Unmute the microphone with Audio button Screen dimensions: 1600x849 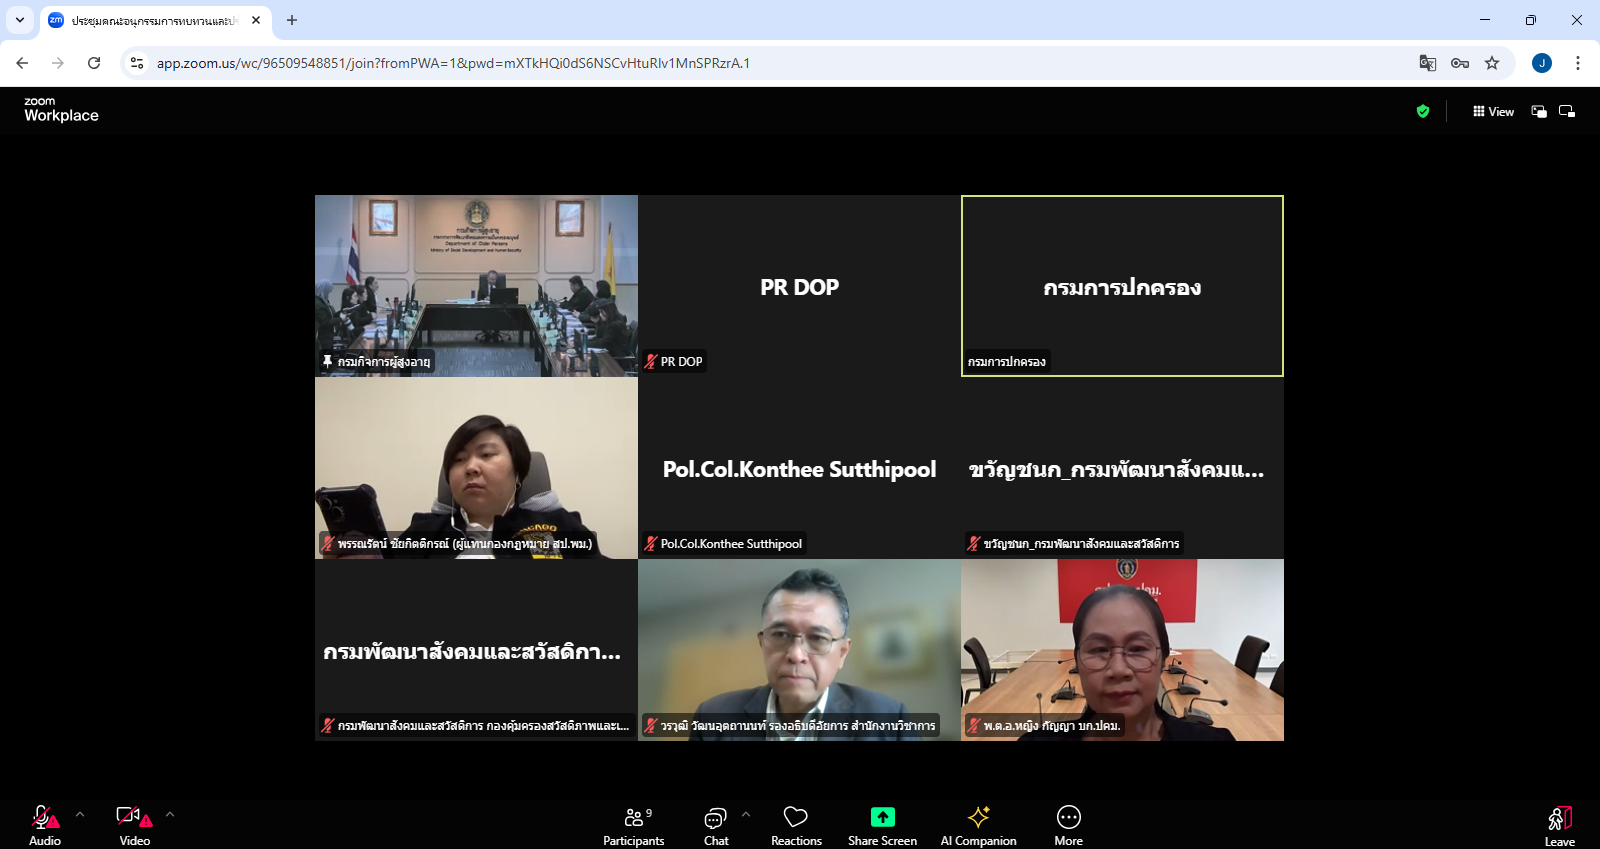[45, 825]
